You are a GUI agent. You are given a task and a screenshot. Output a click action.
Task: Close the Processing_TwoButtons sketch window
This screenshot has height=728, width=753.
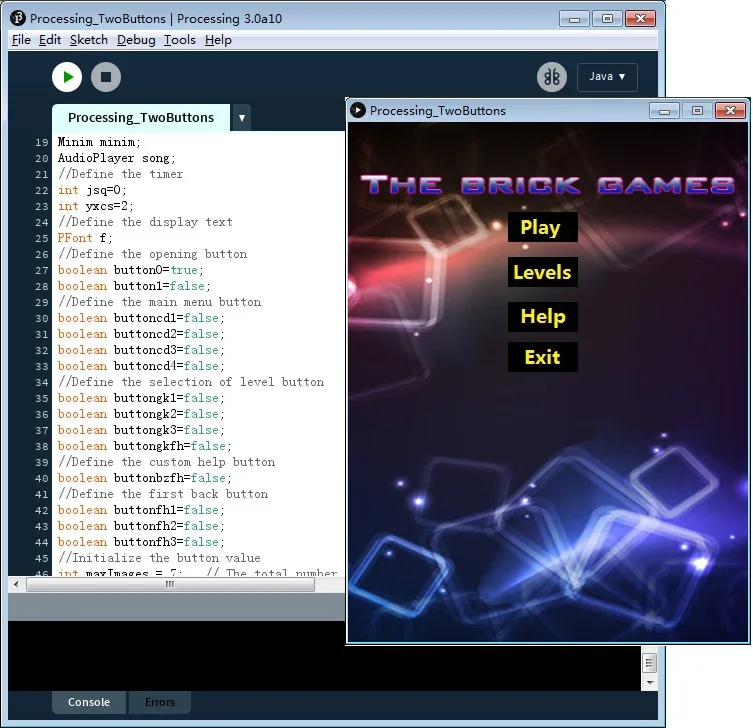(x=730, y=111)
